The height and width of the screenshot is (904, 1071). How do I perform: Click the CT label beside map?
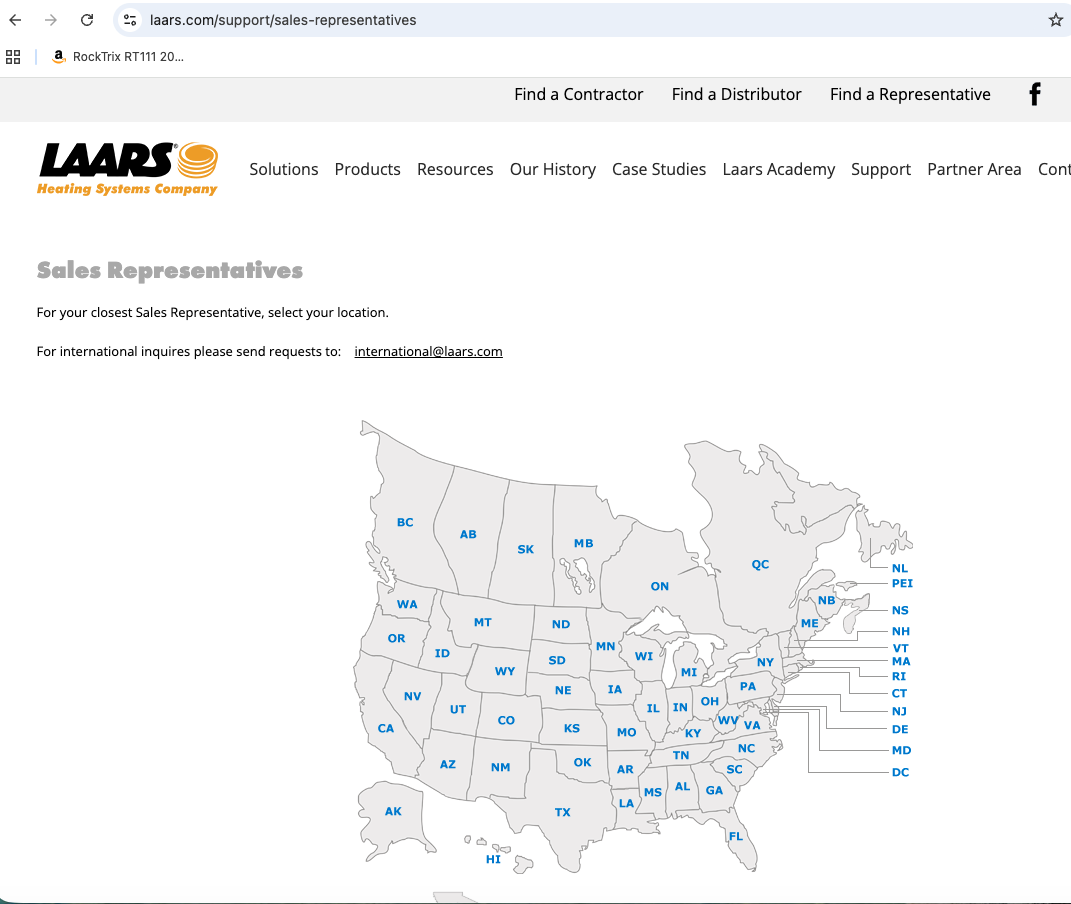[x=900, y=694]
